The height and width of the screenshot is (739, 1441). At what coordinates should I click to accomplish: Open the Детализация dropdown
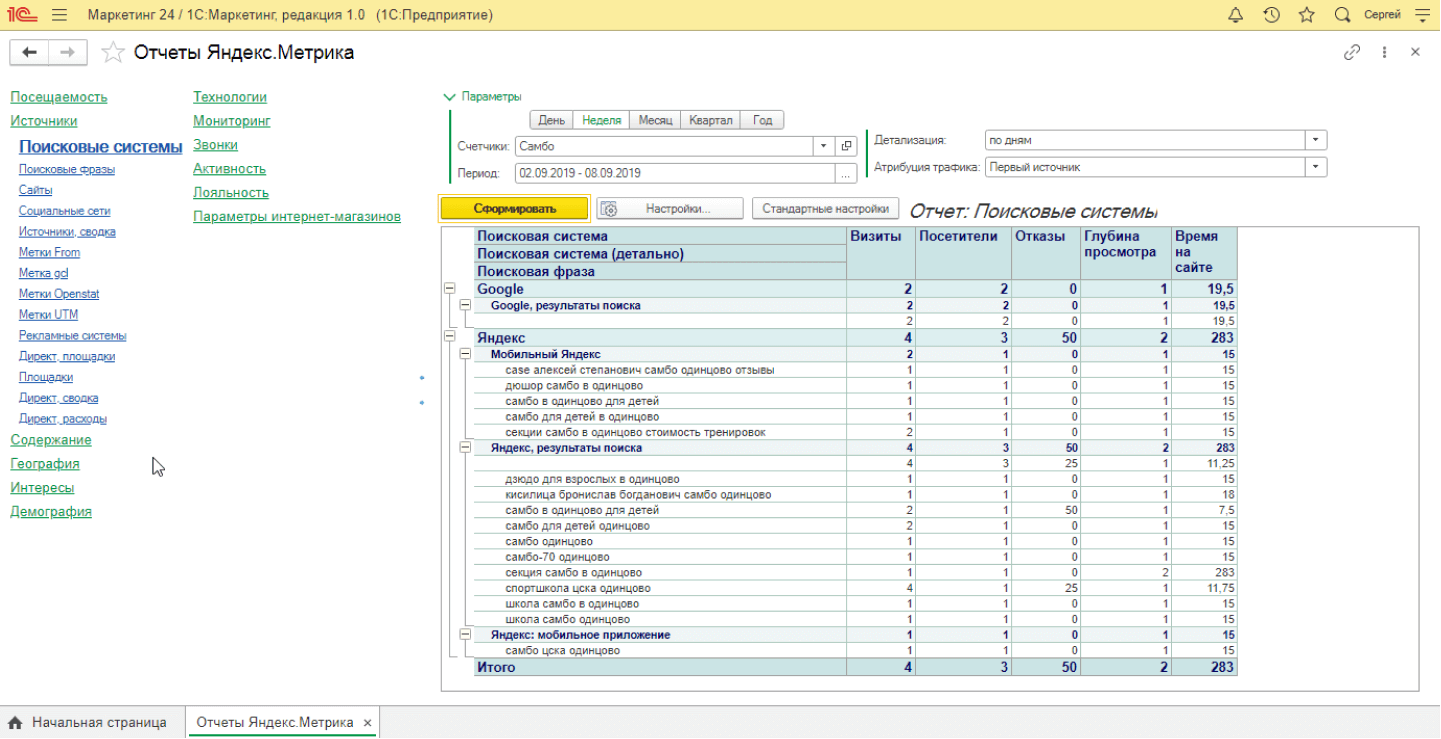coord(1316,140)
